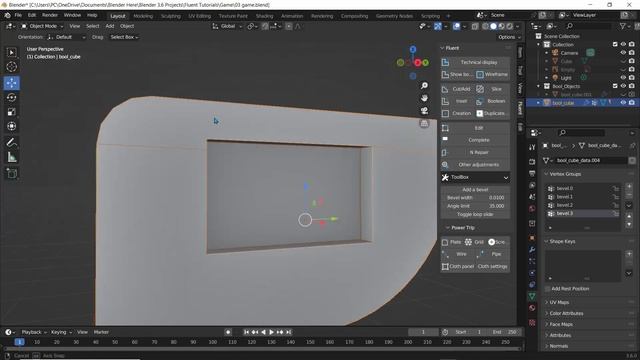The image size is (640, 360).
Task: Click the viewport pan hand icon
Action: click(424, 98)
